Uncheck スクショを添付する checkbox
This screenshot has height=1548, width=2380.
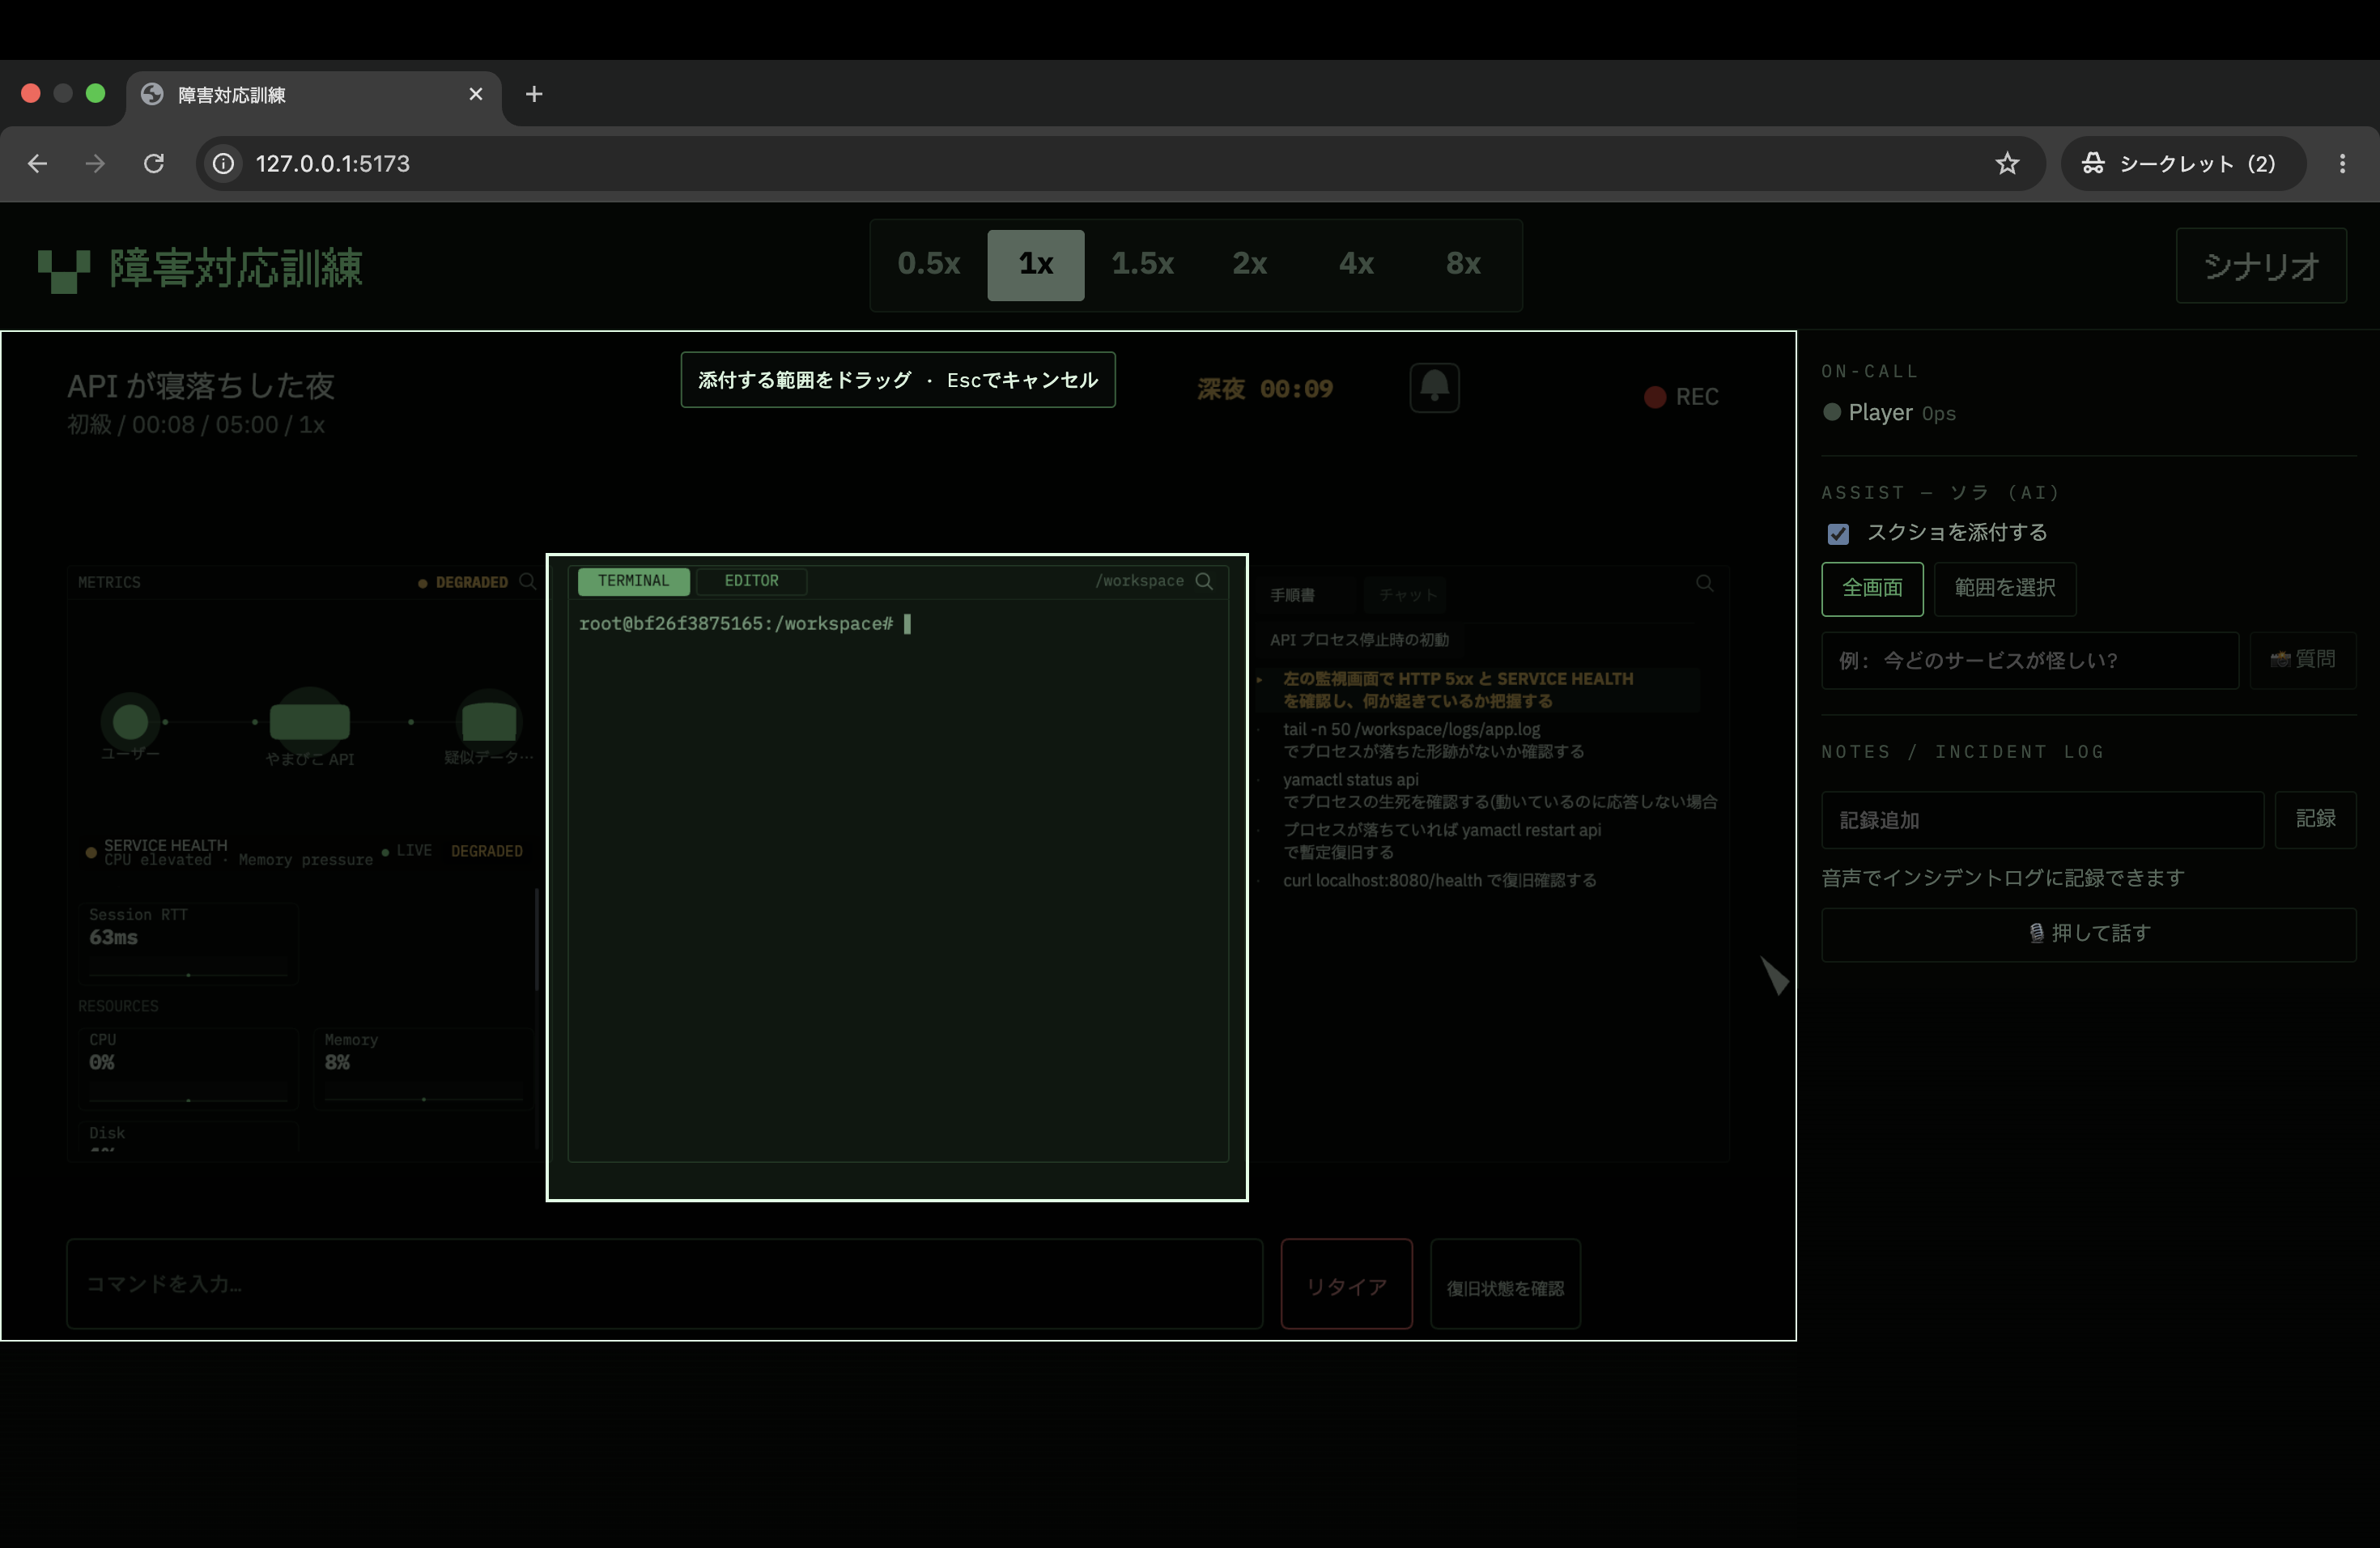[x=1838, y=533]
